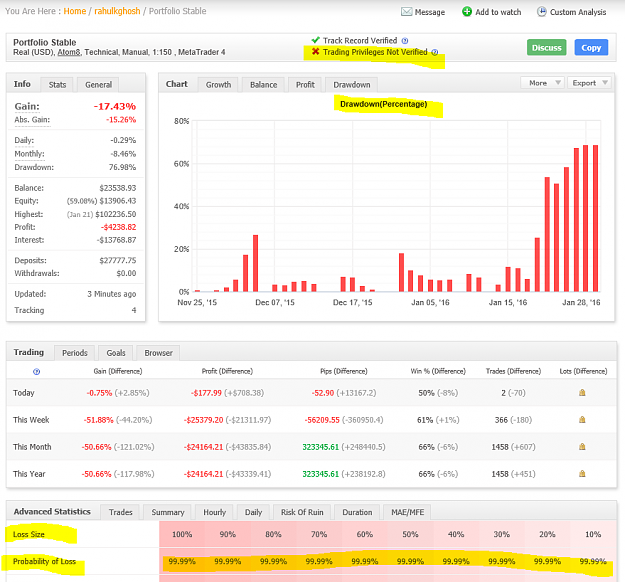625x582 pixels.
Task: Click the Deposits value $27777.75
Action: [x=118, y=260]
